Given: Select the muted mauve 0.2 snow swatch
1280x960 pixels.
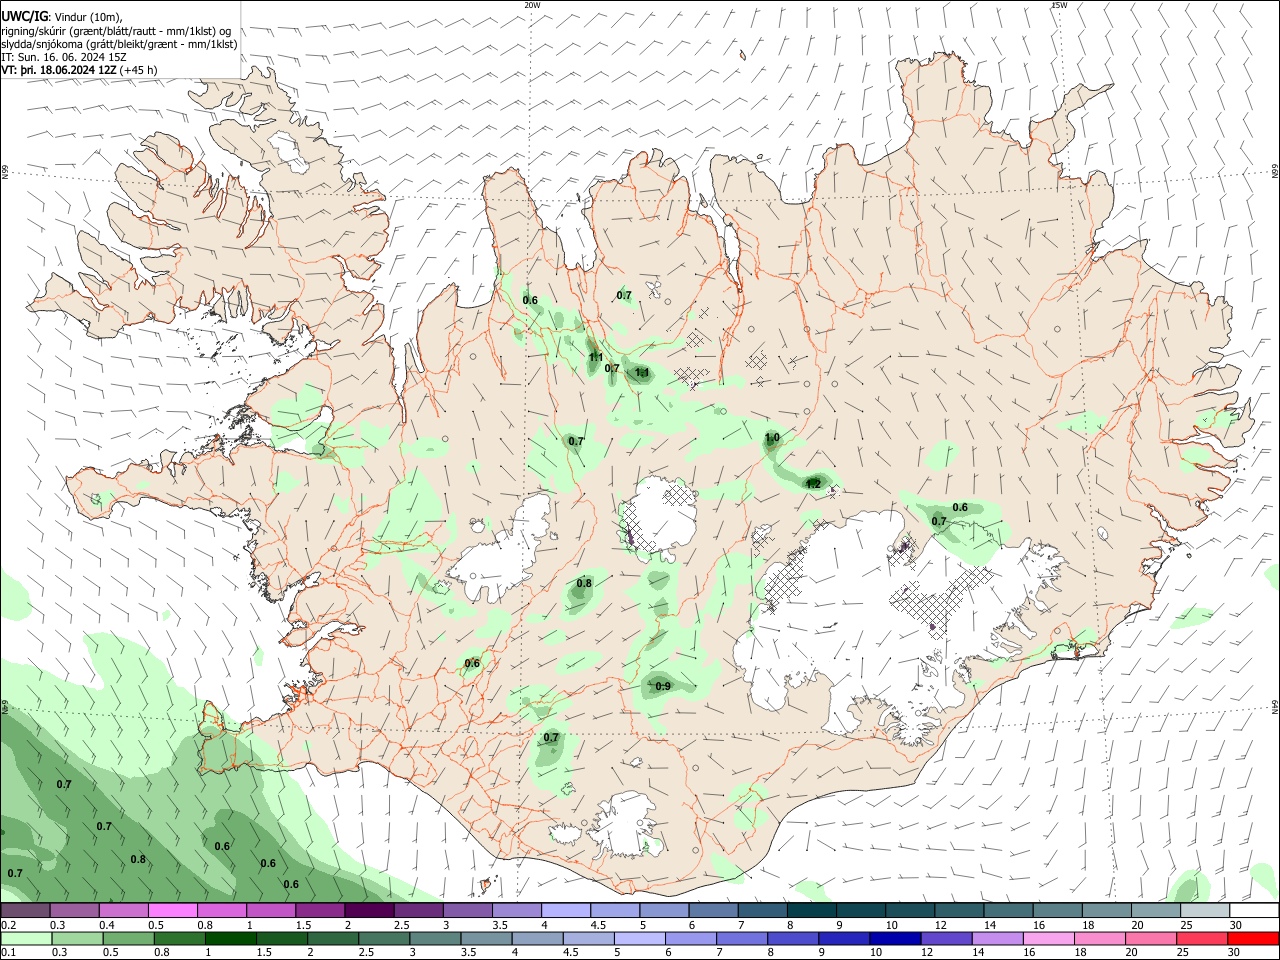Looking at the screenshot, I should 25,911.
